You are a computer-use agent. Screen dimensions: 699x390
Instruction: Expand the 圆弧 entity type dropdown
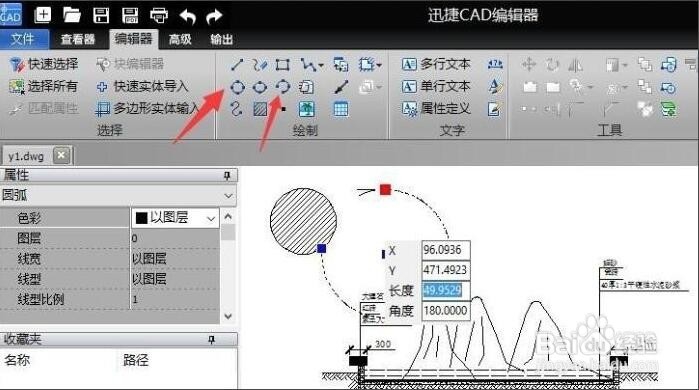point(228,196)
